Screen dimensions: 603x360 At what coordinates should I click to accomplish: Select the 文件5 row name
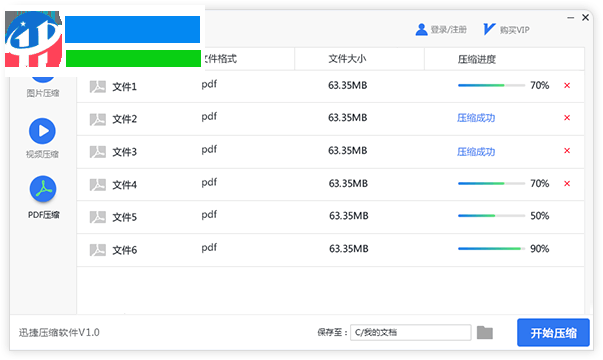pyautogui.click(x=124, y=217)
